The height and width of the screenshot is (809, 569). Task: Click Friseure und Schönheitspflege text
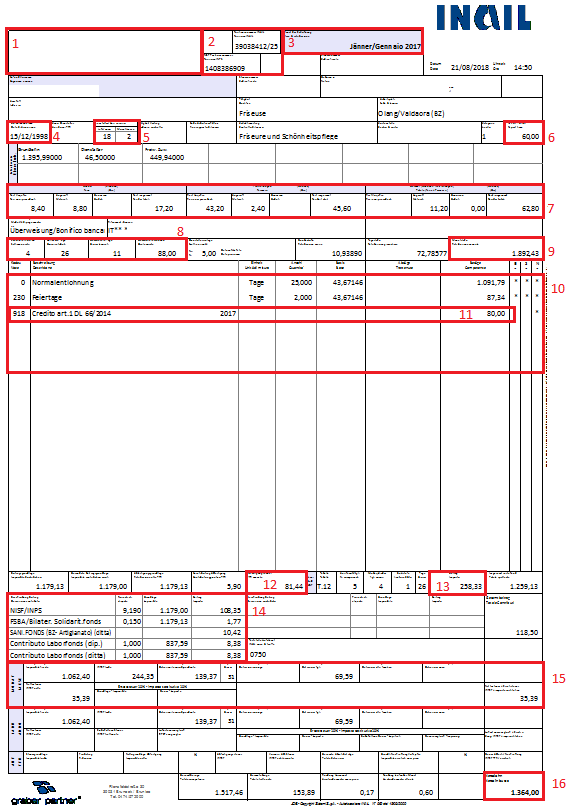[288, 137]
